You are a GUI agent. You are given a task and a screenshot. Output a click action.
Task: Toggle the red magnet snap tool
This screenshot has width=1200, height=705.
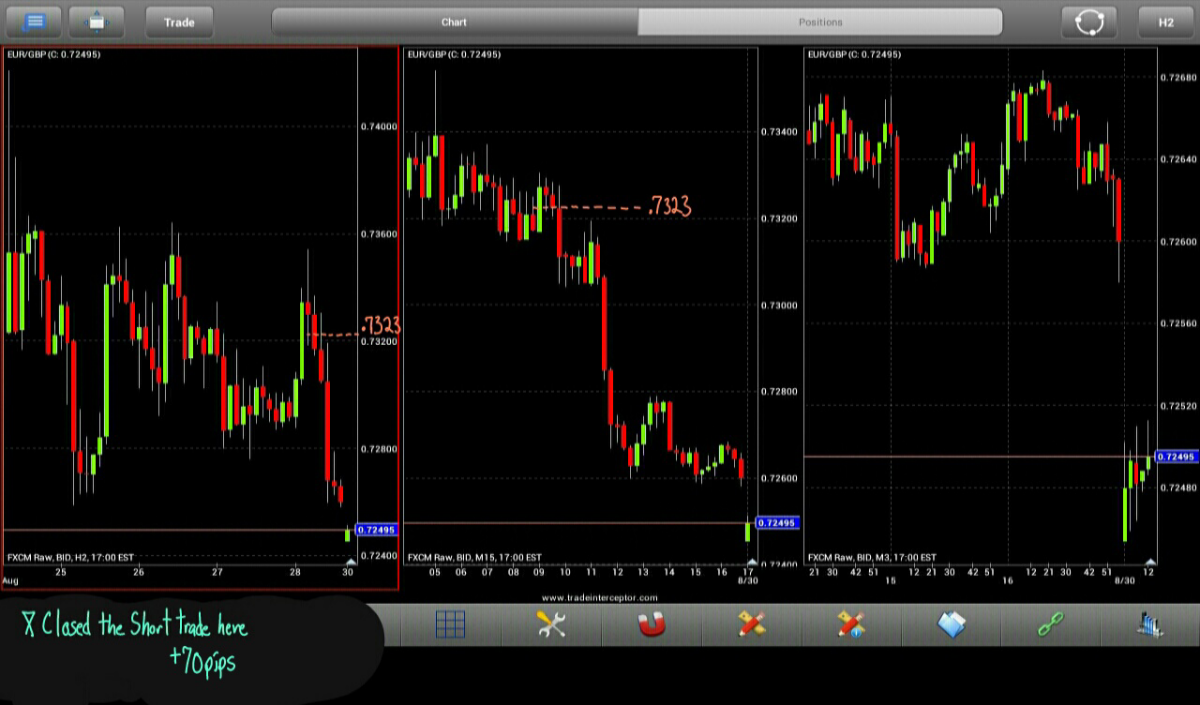click(x=651, y=625)
